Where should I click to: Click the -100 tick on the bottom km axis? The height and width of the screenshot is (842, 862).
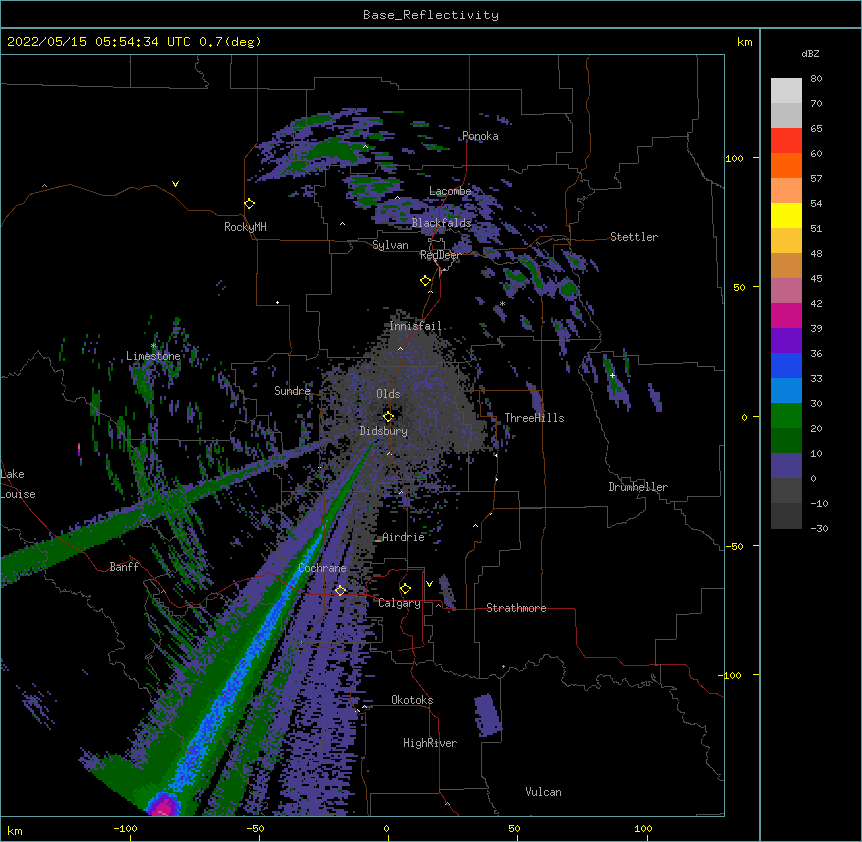[125, 828]
